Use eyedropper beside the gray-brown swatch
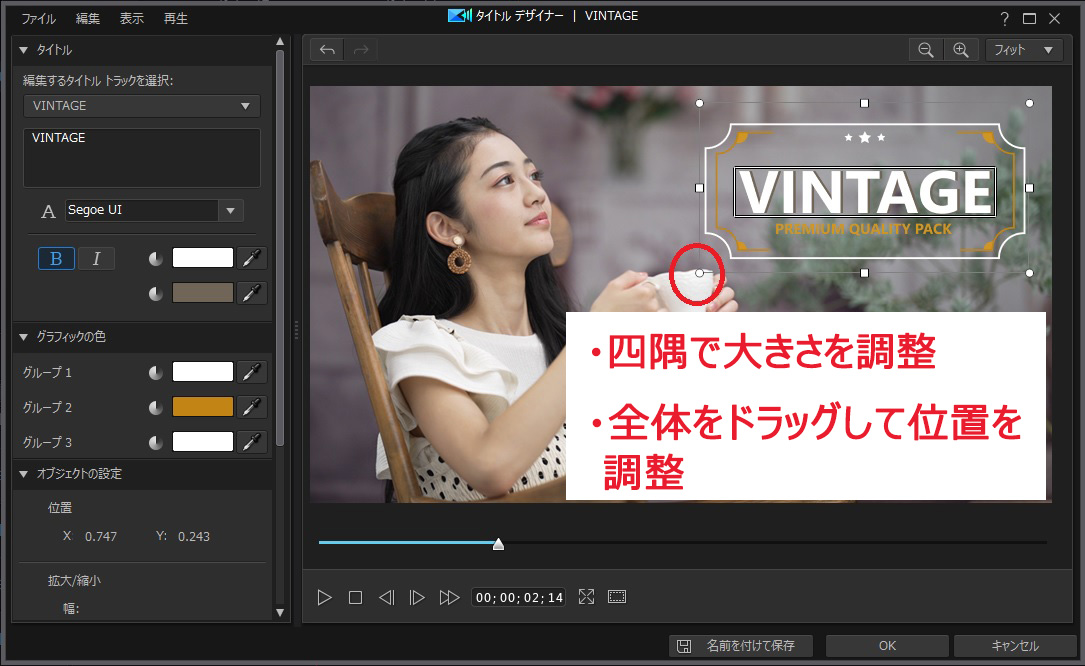Screen dimensions: 1085x666 (x=252, y=293)
